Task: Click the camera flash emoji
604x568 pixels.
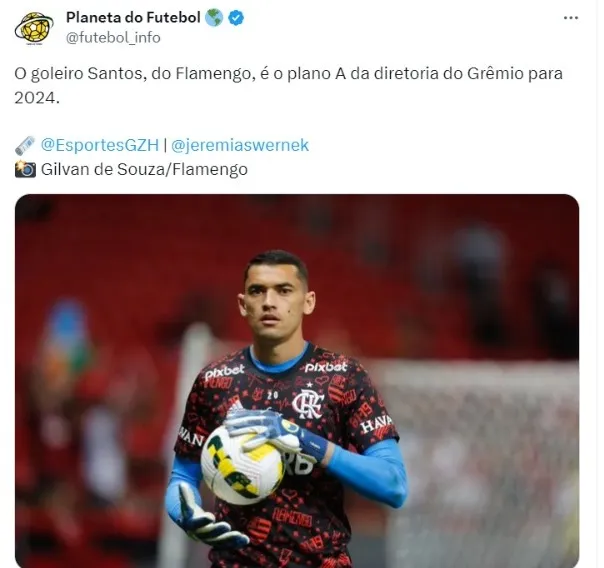Action: click(x=25, y=169)
